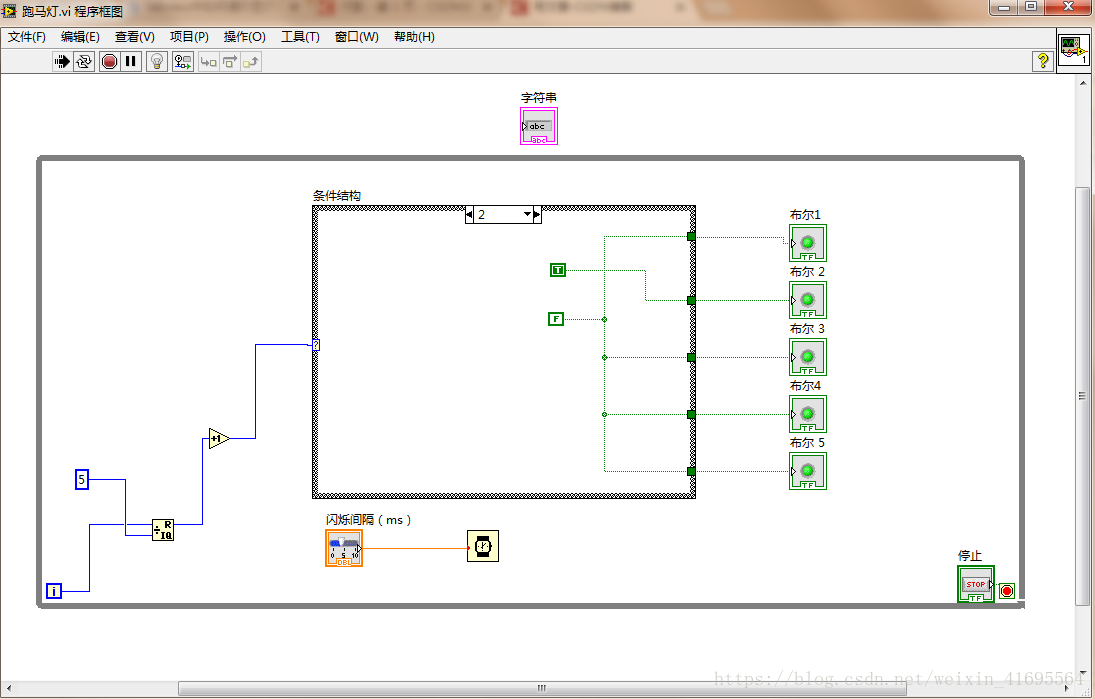The height and width of the screenshot is (699, 1095).
Task: Open the 工具(T) menu
Action: (300, 37)
